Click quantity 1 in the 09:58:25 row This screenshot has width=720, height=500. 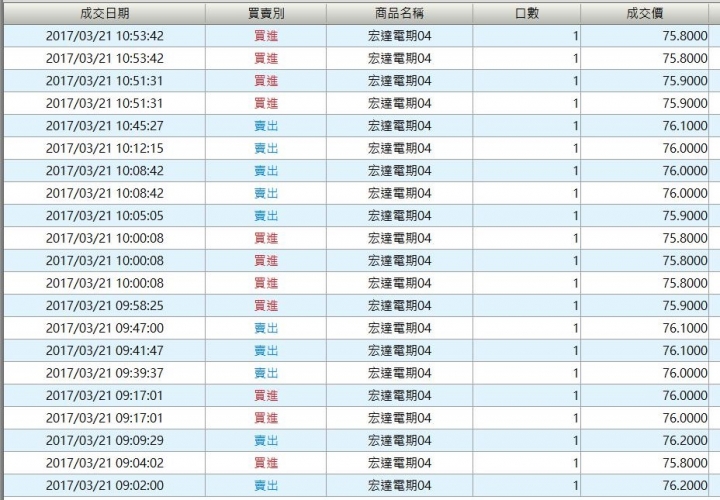[x=575, y=306]
